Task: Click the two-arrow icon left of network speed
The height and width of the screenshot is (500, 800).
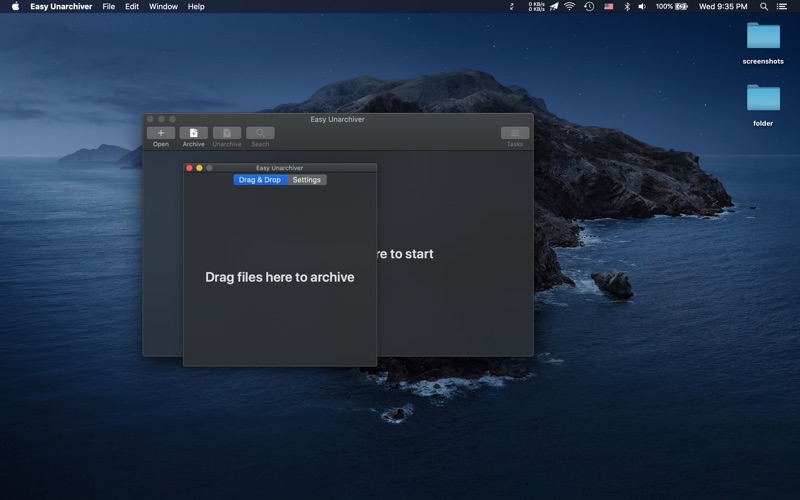Action: pyautogui.click(x=512, y=7)
